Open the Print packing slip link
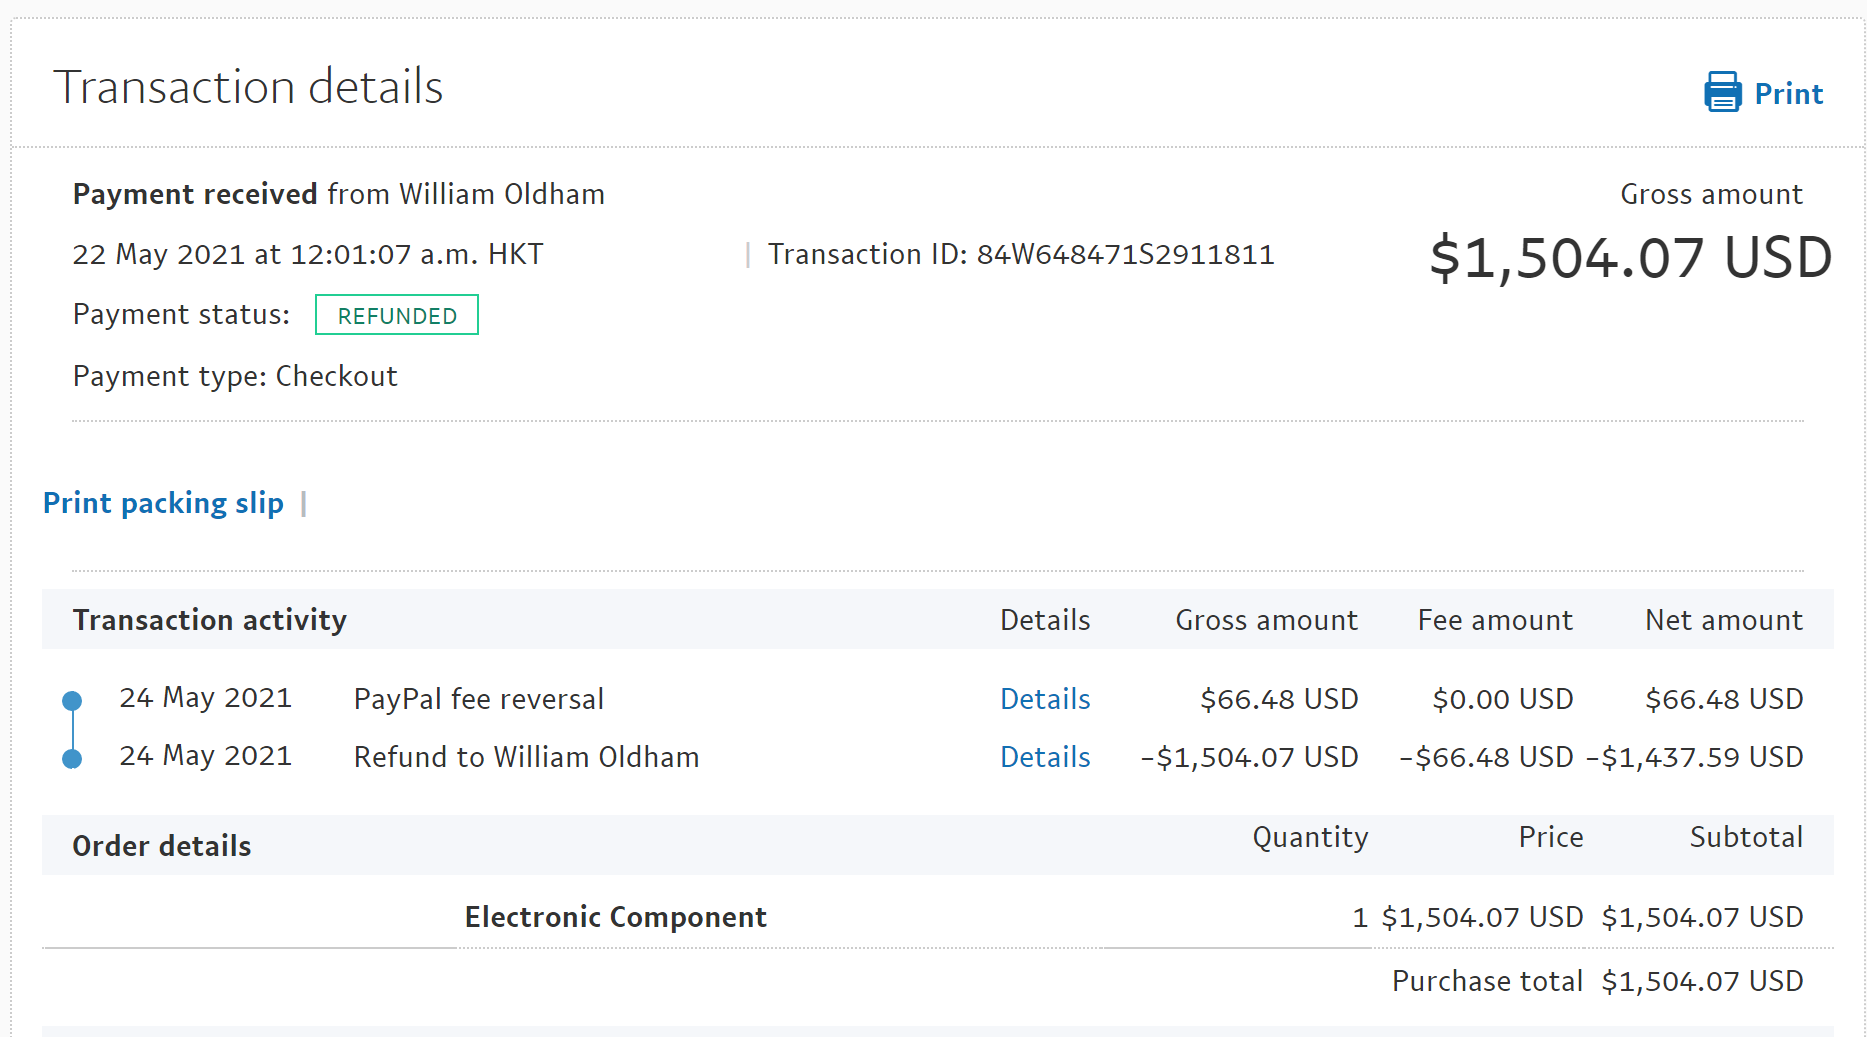Viewport: 1867px width, 1037px height. [x=163, y=503]
